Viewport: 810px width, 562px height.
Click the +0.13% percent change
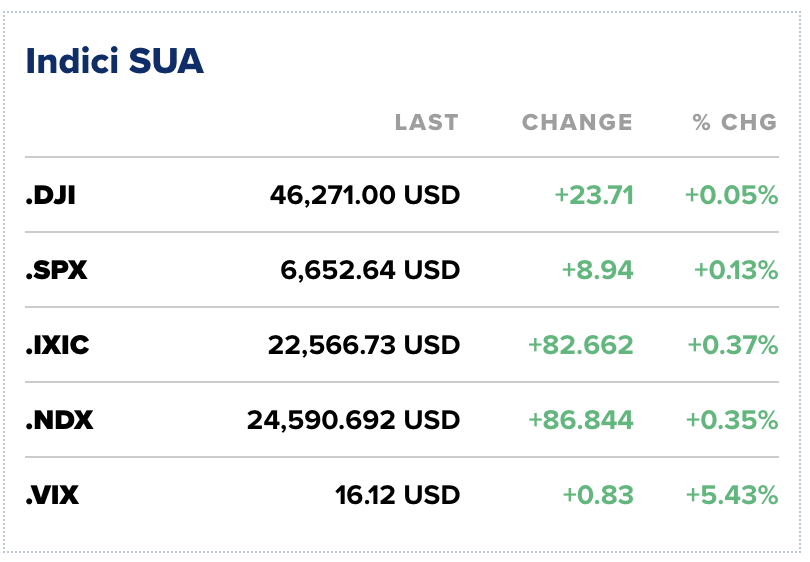(735, 270)
